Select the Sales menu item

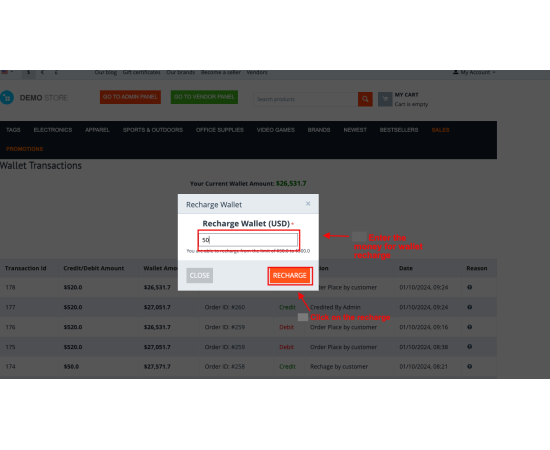[441, 130]
